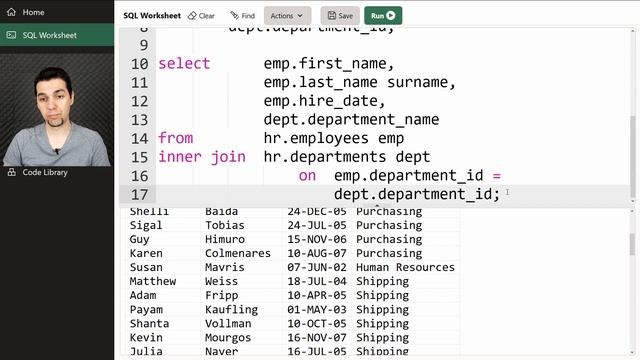This screenshot has height=360, width=640.
Task: Click 'dept.department_id;' on line 17
Action: tap(417, 194)
